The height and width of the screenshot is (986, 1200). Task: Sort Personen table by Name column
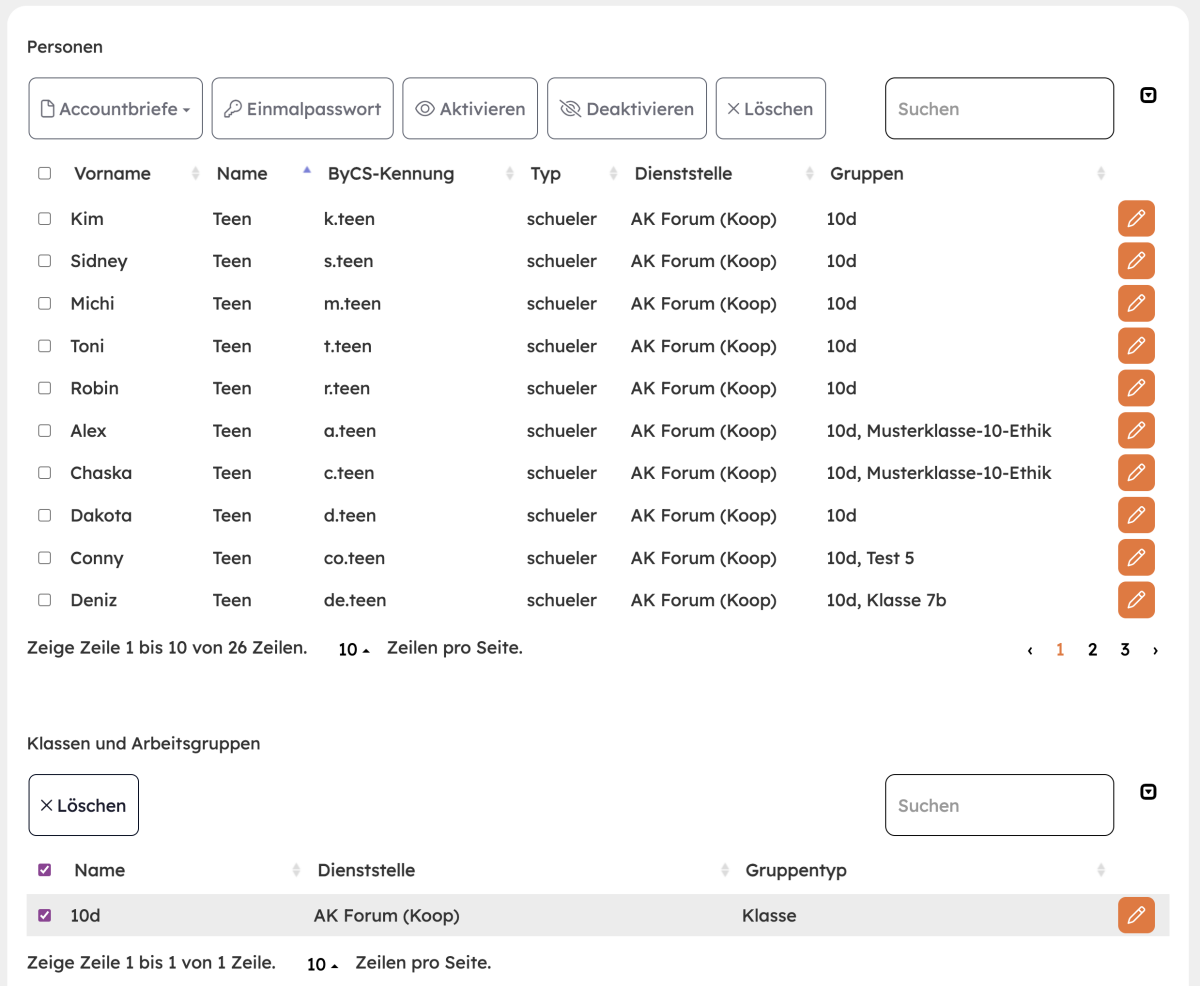(x=242, y=174)
